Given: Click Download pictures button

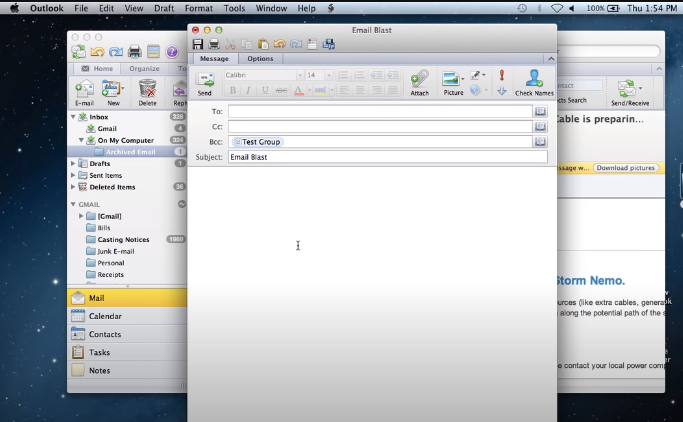Looking at the screenshot, I should click(x=626, y=168).
